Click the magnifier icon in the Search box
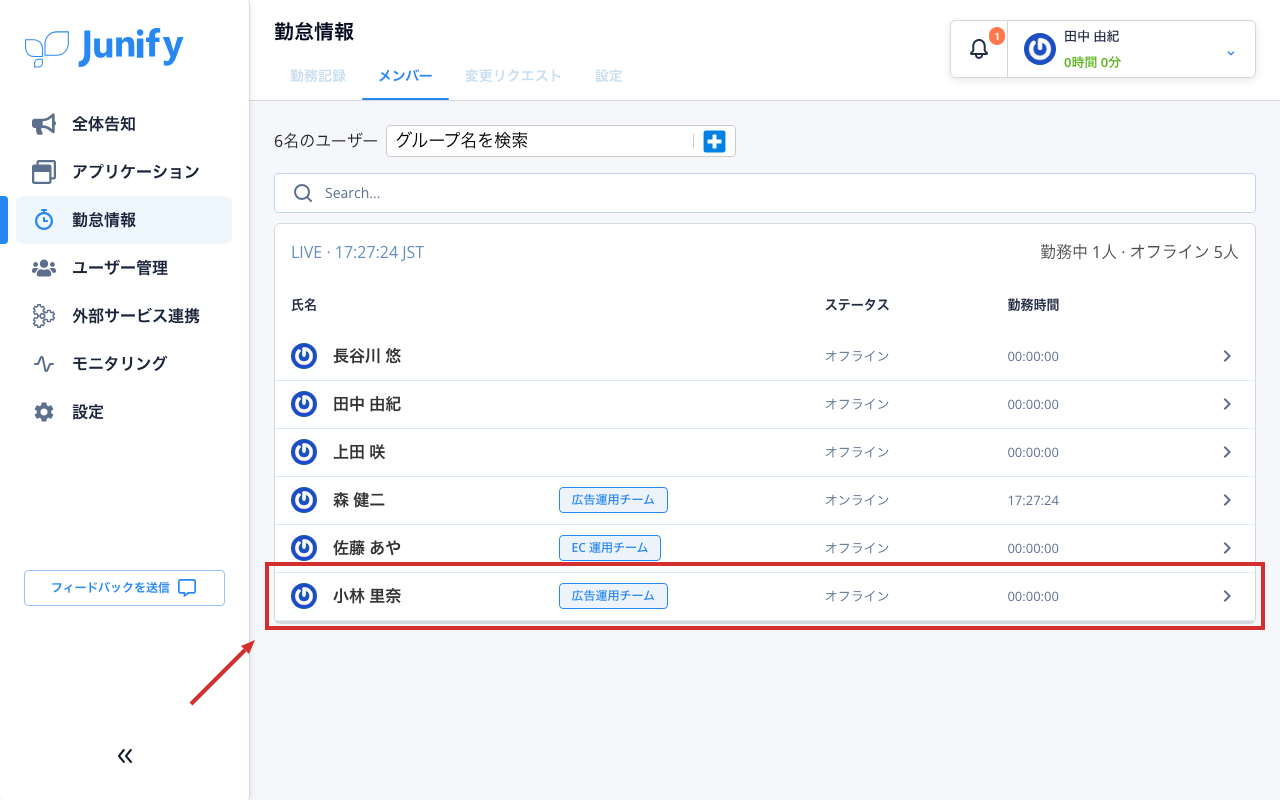1280x800 pixels. pyautogui.click(x=303, y=193)
